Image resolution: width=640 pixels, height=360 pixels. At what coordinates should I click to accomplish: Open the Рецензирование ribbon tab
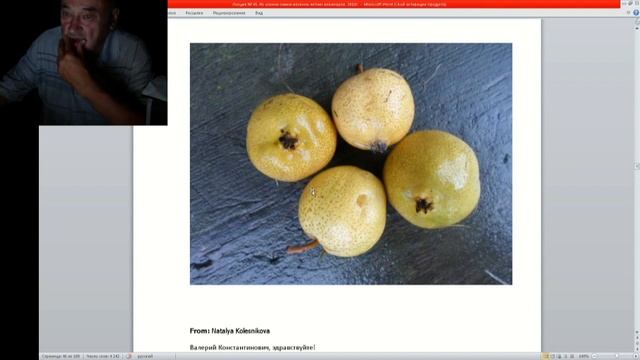pyautogui.click(x=229, y=13)
